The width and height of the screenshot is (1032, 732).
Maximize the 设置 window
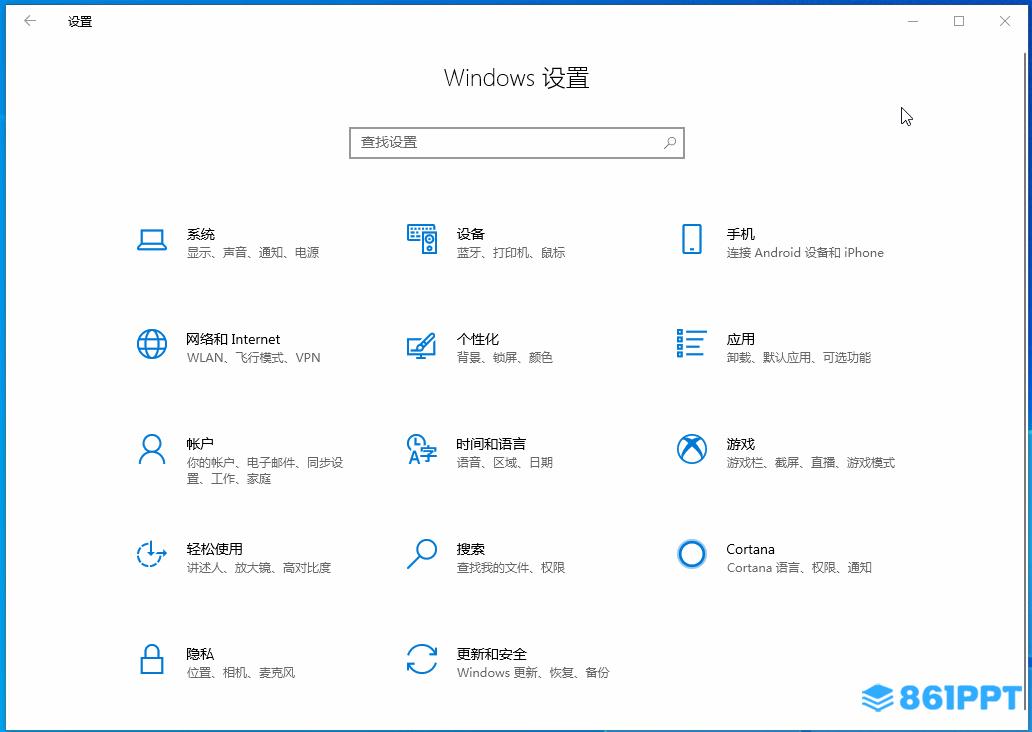coord(959,21)
